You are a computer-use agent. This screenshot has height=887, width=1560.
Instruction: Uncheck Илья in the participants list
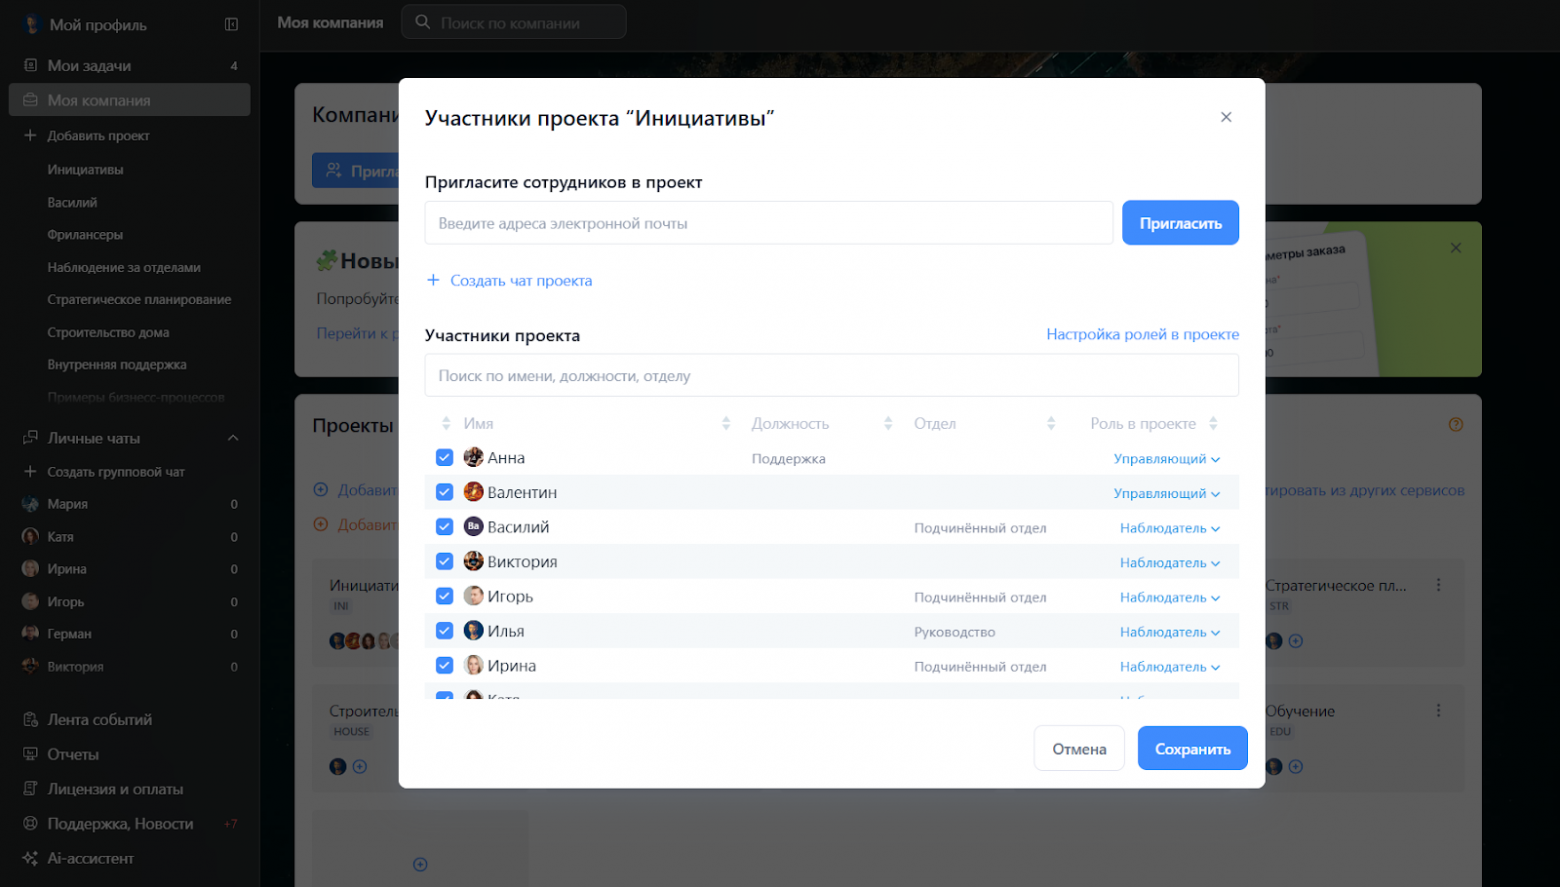coord(444,630)
